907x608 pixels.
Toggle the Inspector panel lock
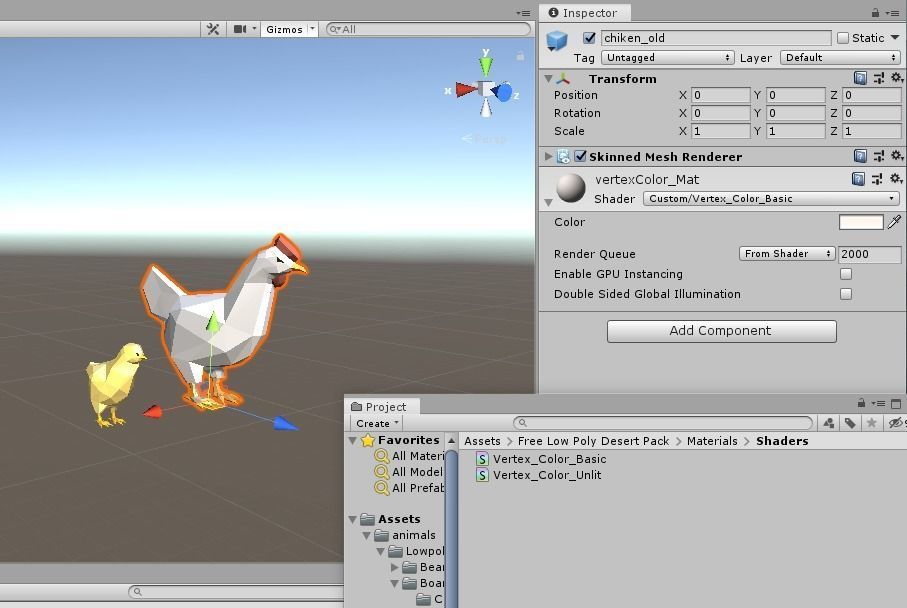[x=875, y=12]
